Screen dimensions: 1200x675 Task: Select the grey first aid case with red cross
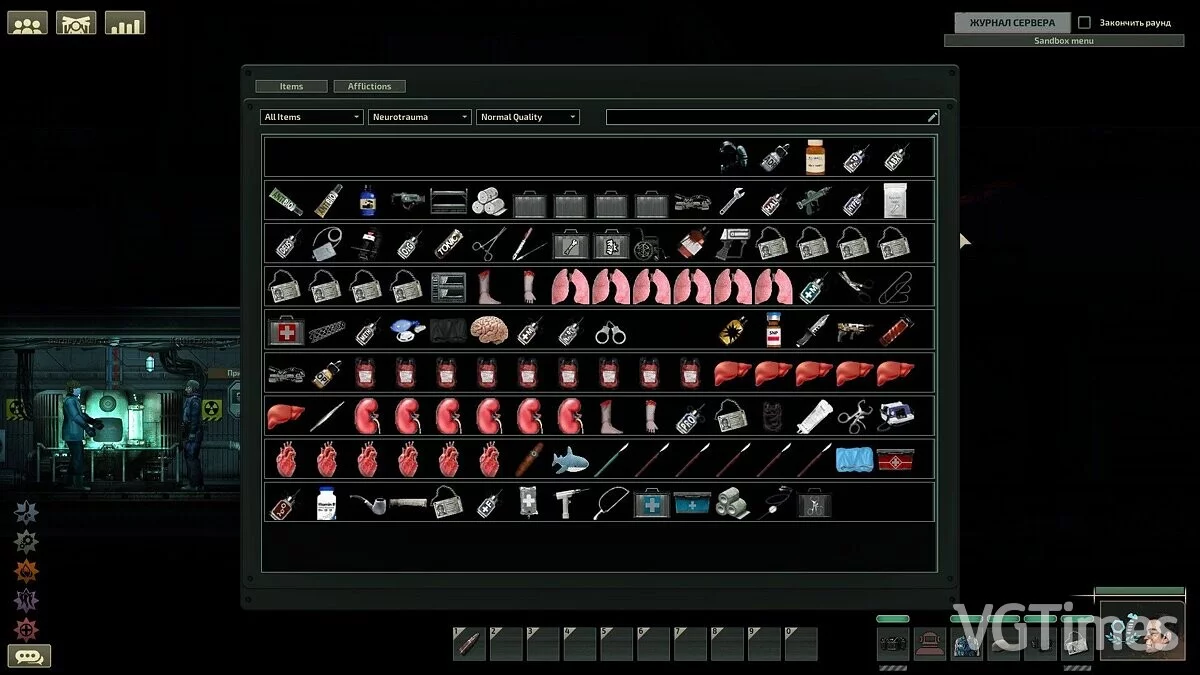tap(285, 330)
